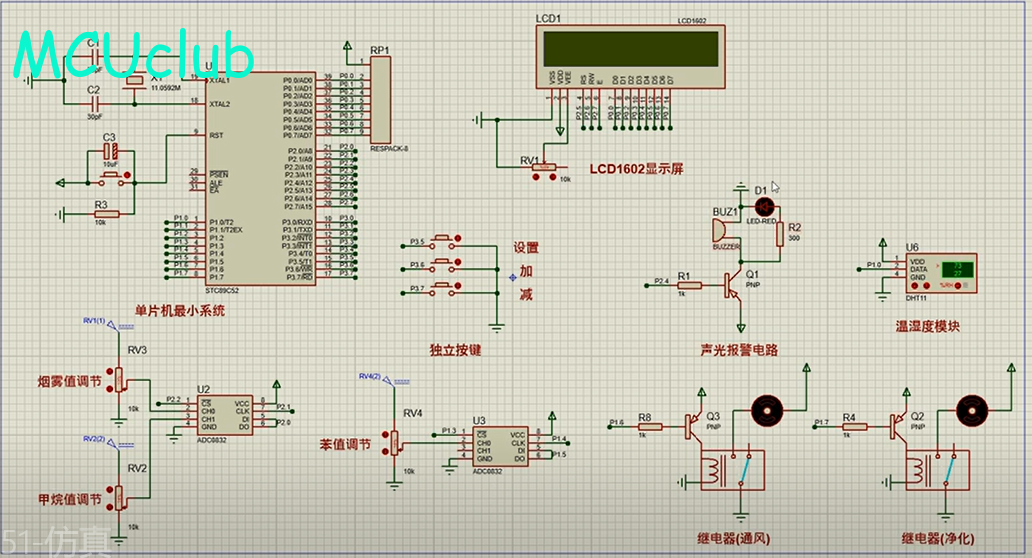Adjust RV2 methane value potentiometer
Viewport: 1032px width, 558px height.
(x=118, y=496)
